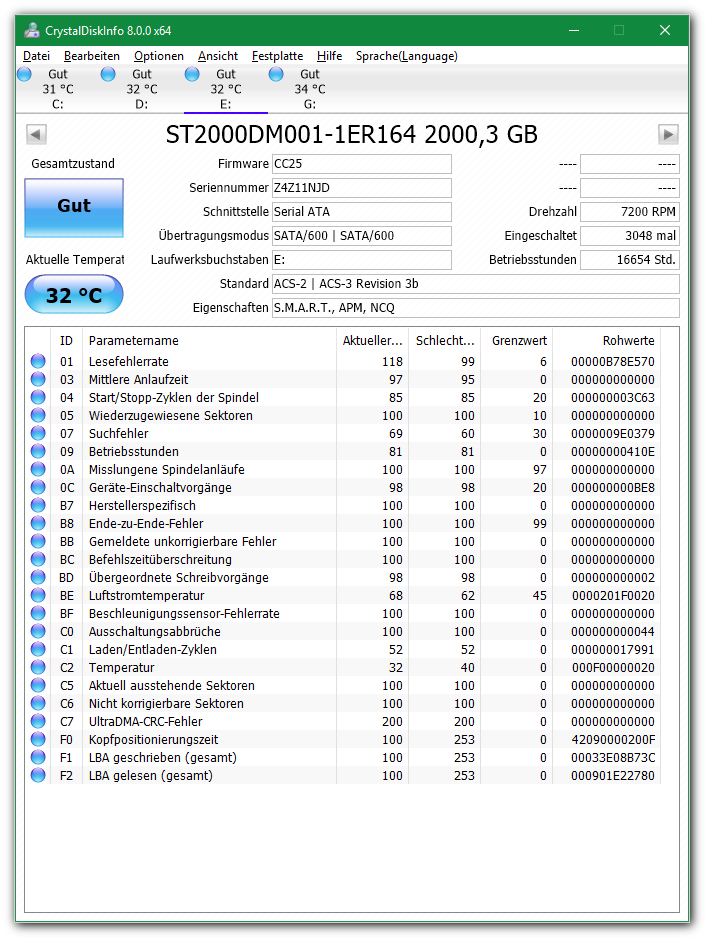705x938 pixels.
Task: Click status icon of UltraDMA-CRC-Fehler row
Action: (38, 721)
